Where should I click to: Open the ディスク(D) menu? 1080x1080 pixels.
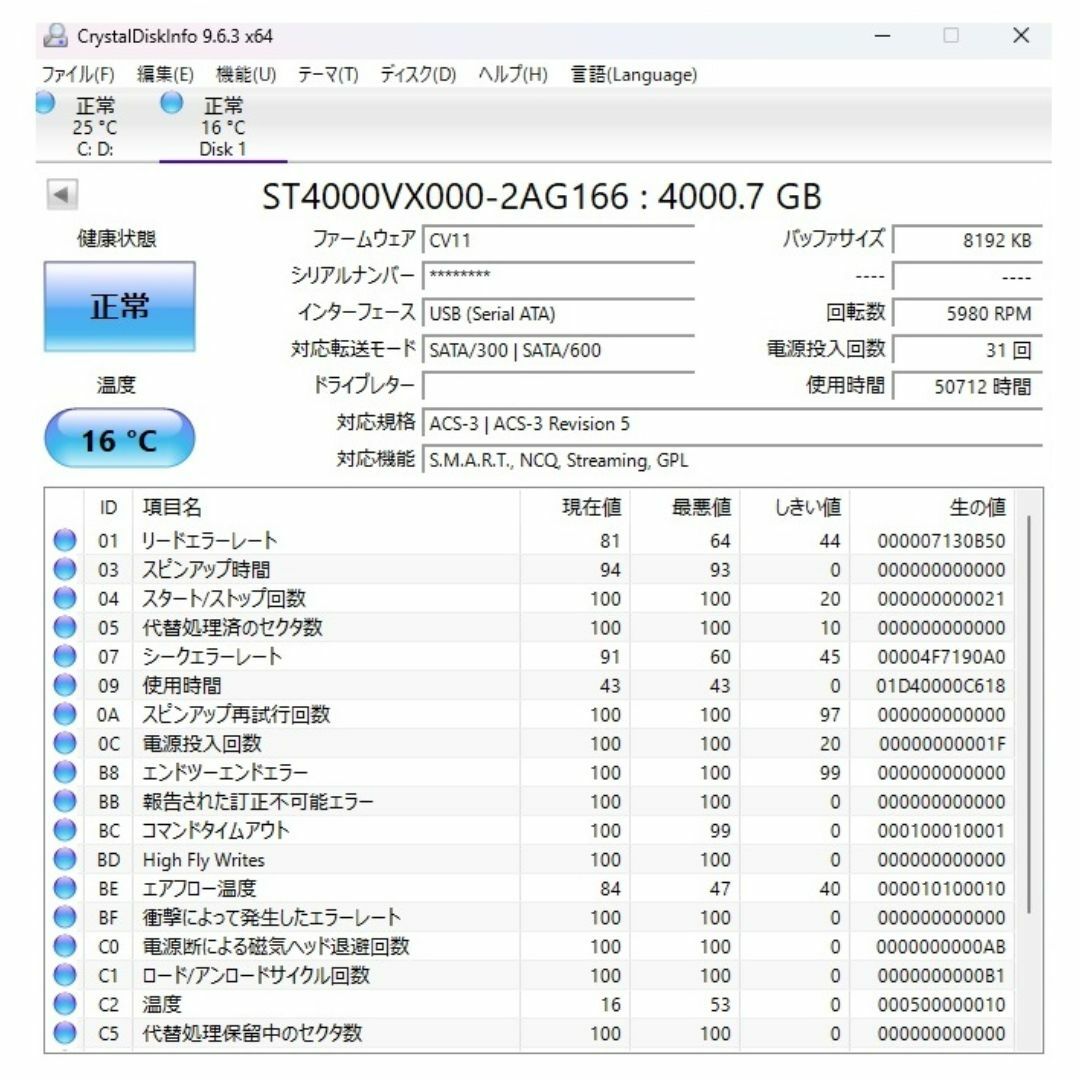tap(418, 74)
